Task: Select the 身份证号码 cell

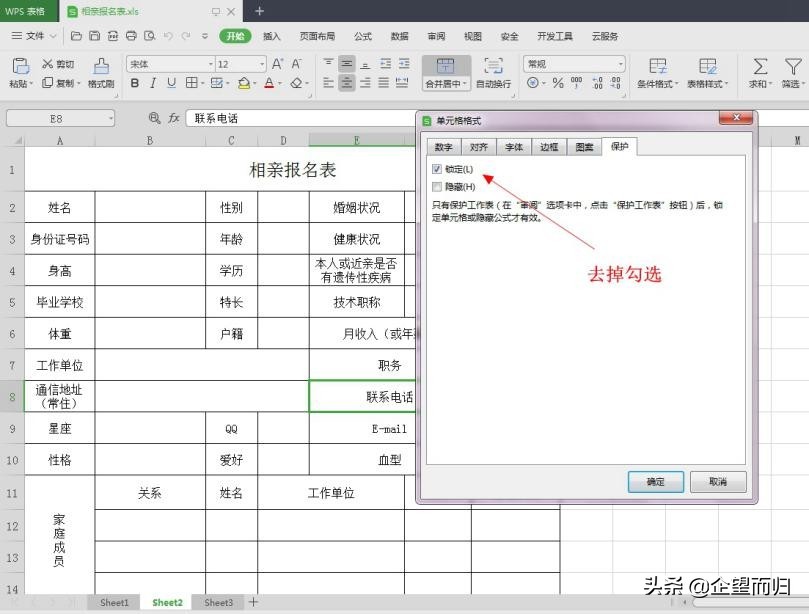Action: (x=60, y=239)
